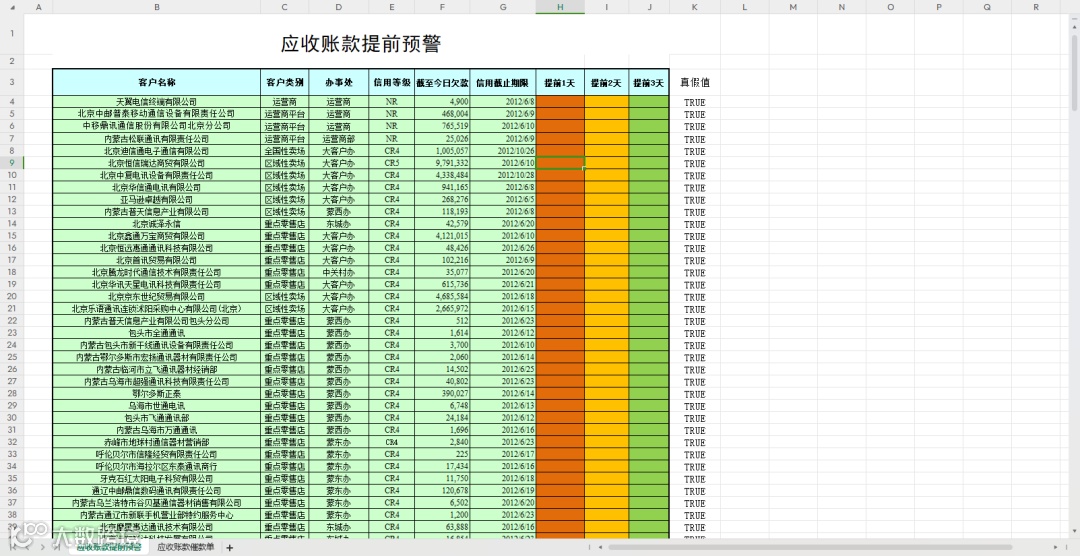1080x556 pixels.
Task: Click the 提前1天 header cell
Action: pos(560,83)
